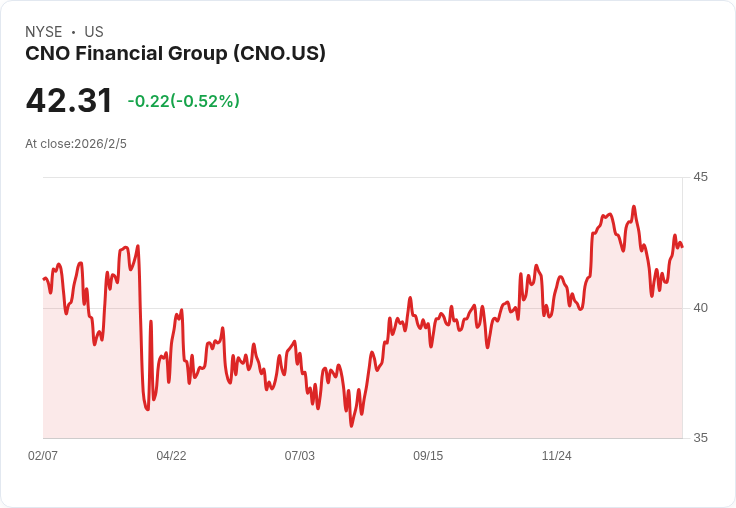Click the 09/15 date axis label
Screen dimensions: 736x508
pos(428,456)
